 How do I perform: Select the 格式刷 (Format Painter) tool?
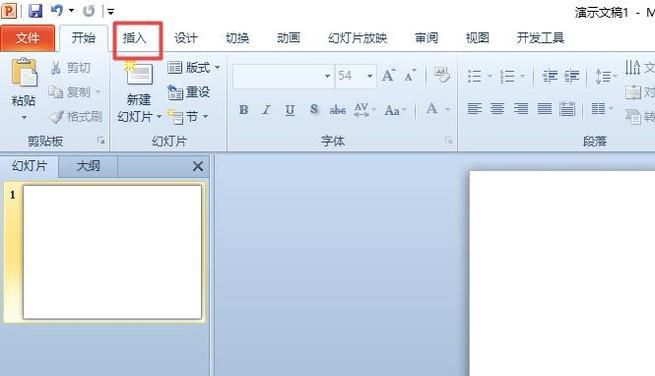(75, 117)
